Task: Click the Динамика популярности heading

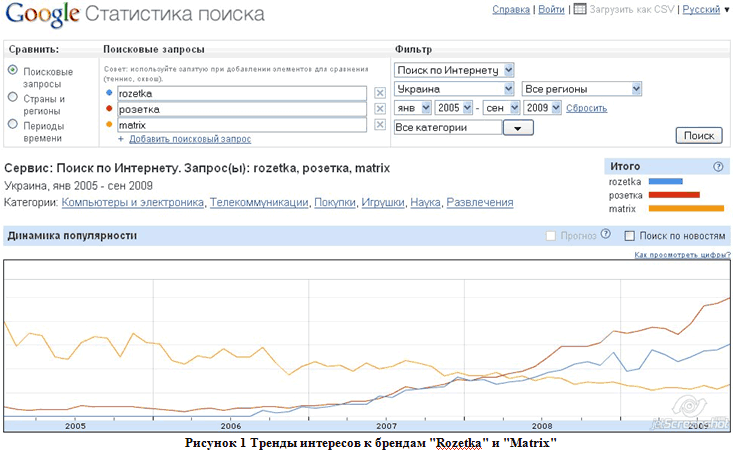Action: (72, 235)
